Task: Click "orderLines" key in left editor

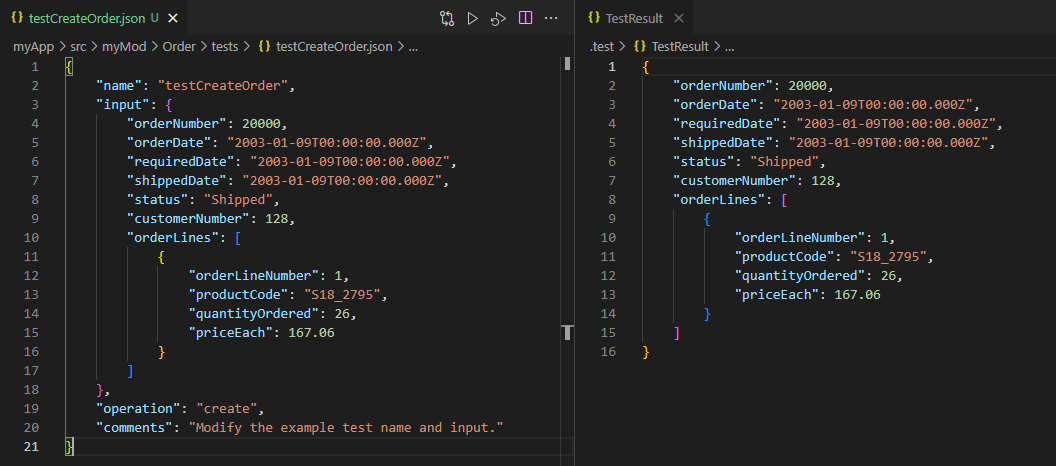Action: (173, 238)
